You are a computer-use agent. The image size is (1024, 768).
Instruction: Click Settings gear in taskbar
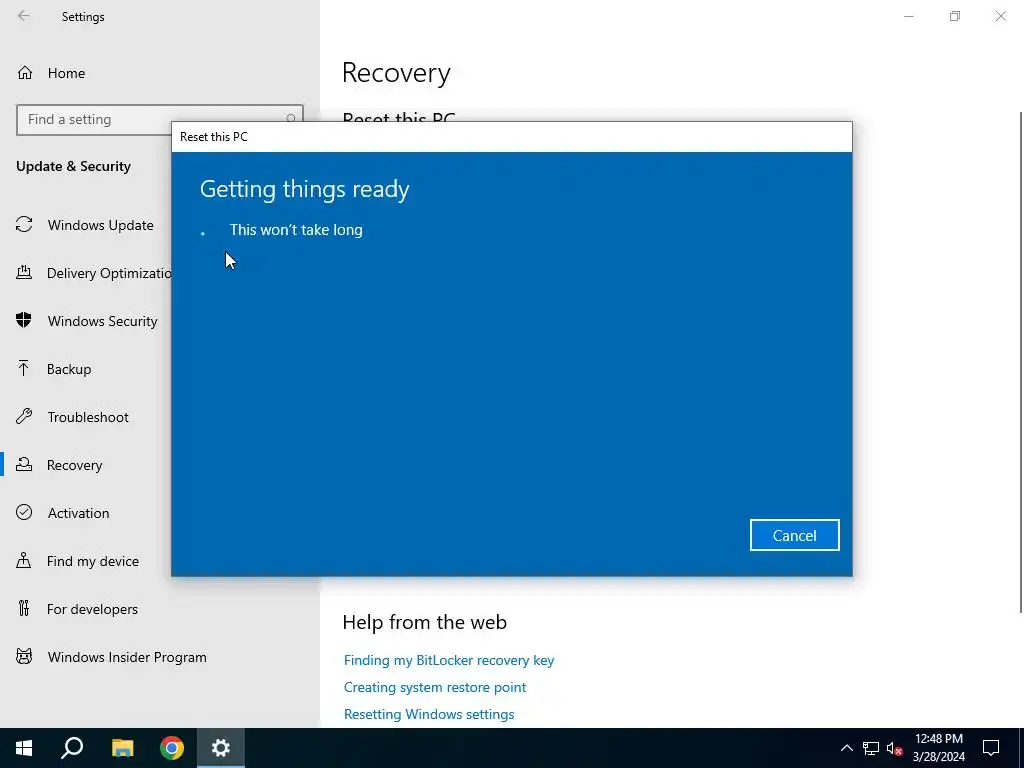221,748
